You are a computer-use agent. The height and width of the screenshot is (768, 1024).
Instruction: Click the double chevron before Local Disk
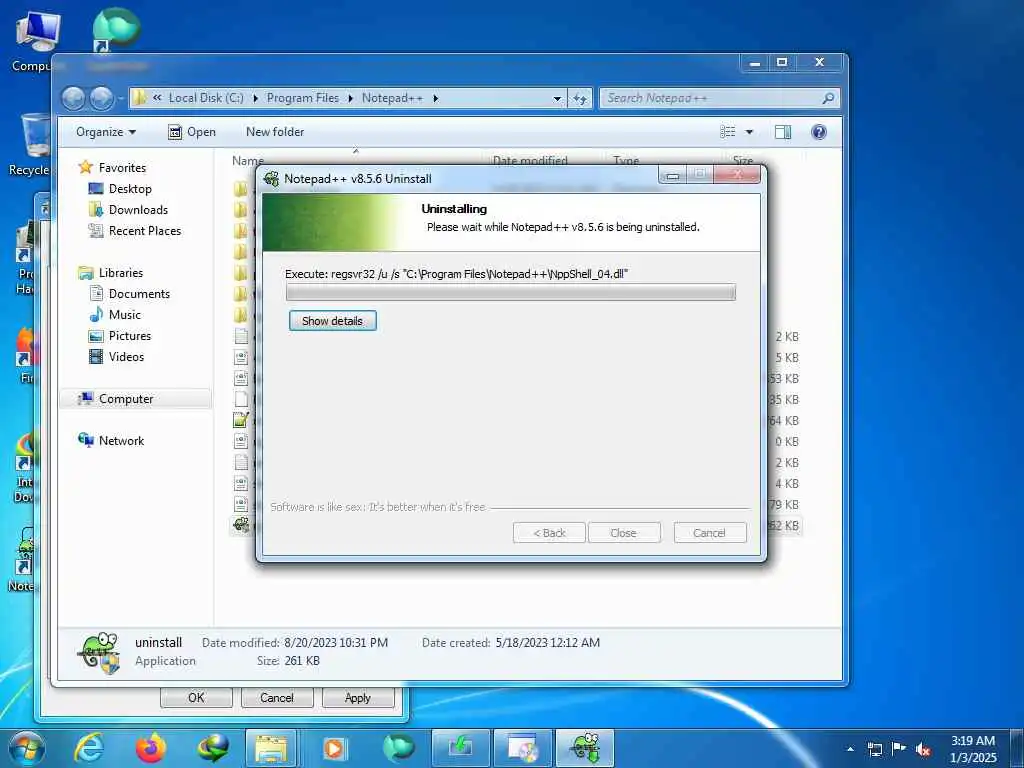coord(157,98)
